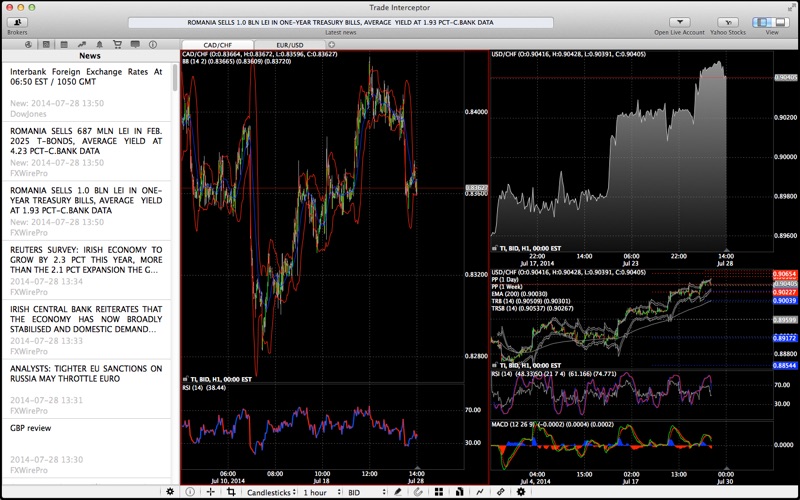This screenshot has width=800, height=500.
Task: Open the Yahoo Stocks button
Action: click(728, 22)
